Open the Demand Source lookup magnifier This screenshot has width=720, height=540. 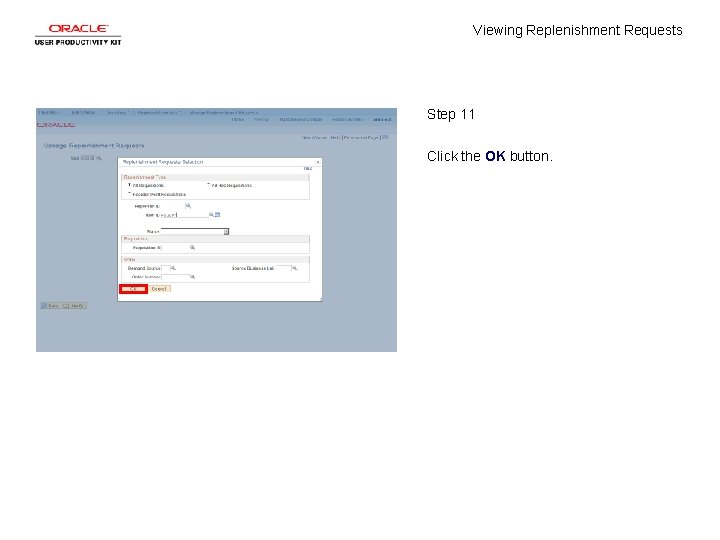[x=173, y=268]
